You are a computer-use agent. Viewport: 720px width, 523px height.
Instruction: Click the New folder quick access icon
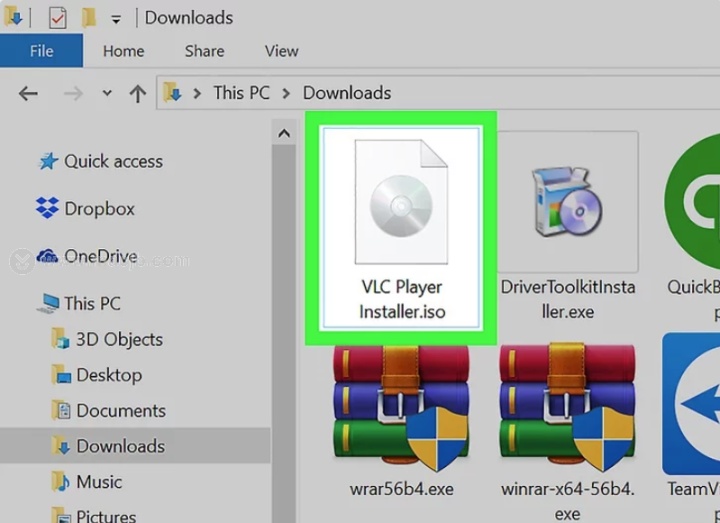[89, 18]
